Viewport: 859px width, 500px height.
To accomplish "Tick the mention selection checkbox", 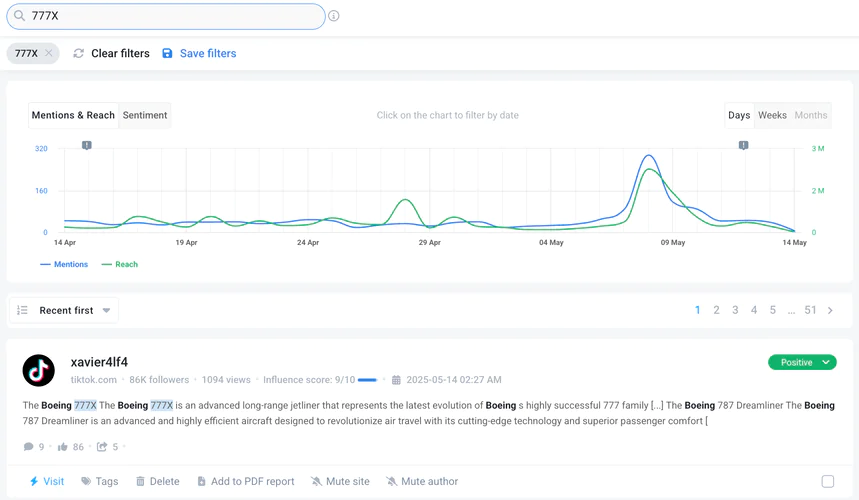I will coord(828,481).
